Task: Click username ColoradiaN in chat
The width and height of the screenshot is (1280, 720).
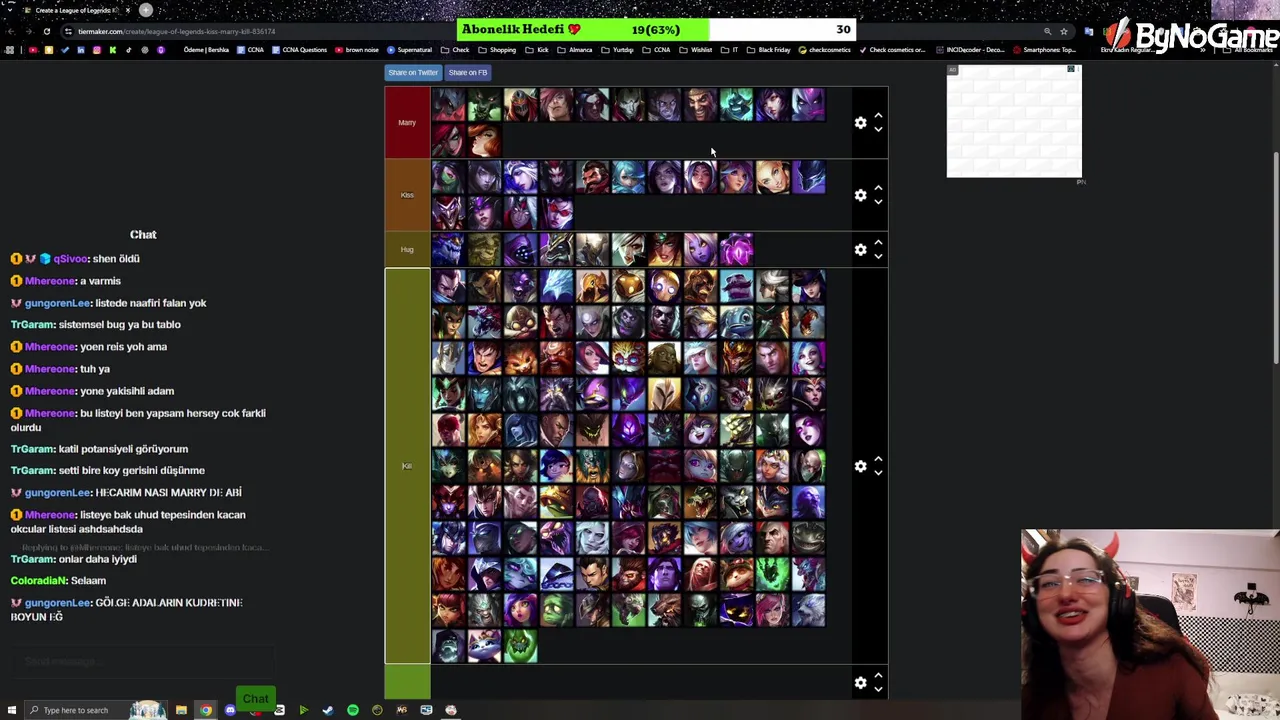Action: (39, 581)
